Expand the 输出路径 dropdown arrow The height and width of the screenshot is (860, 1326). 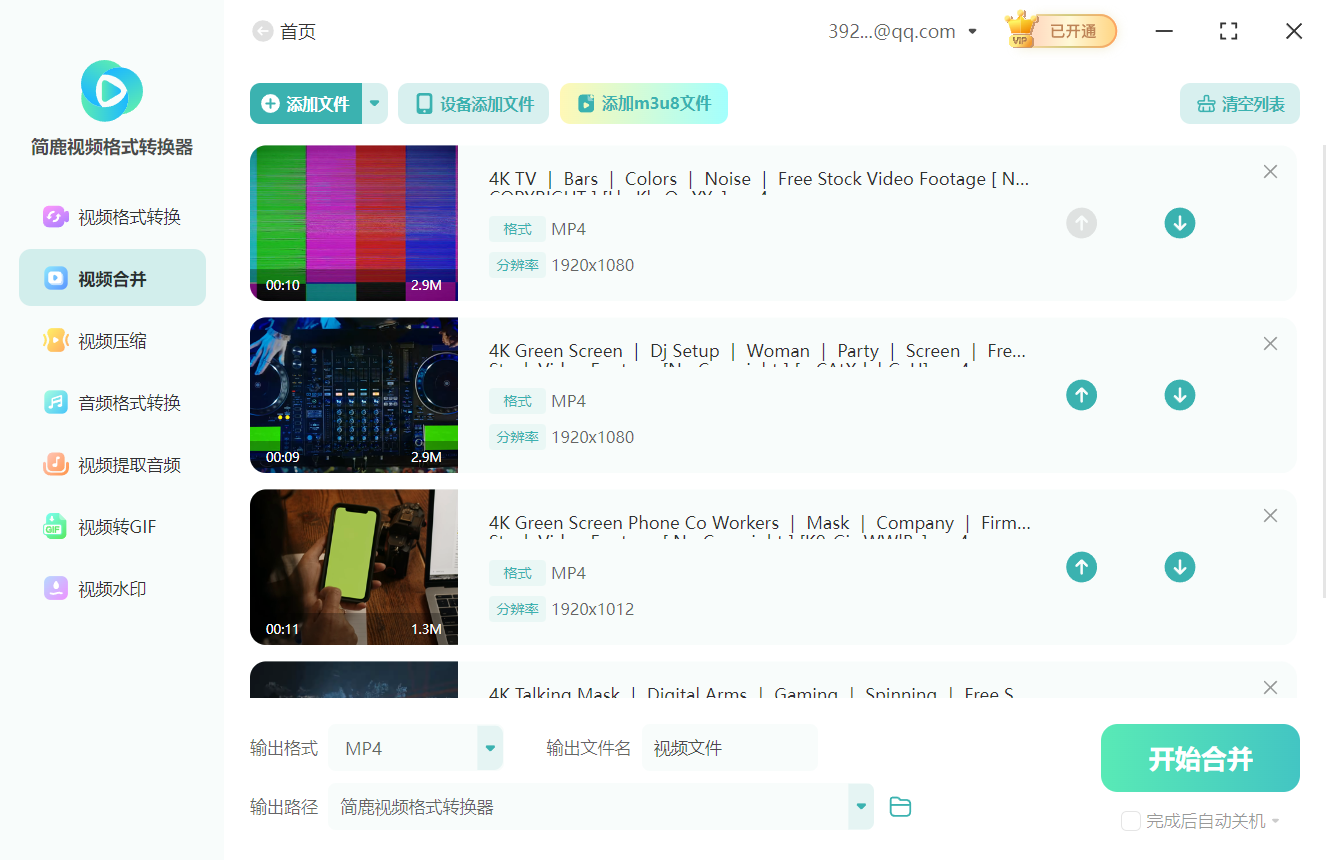coord(861,807)
